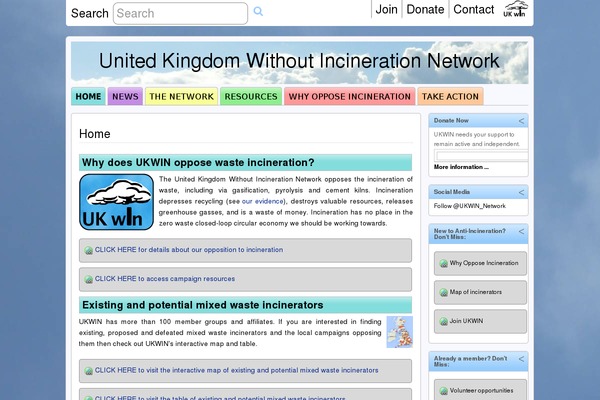Viewport: 600px width, 400px height.
Task: Open the UK map thumbnail of incinerators
Action: point(399,332)
